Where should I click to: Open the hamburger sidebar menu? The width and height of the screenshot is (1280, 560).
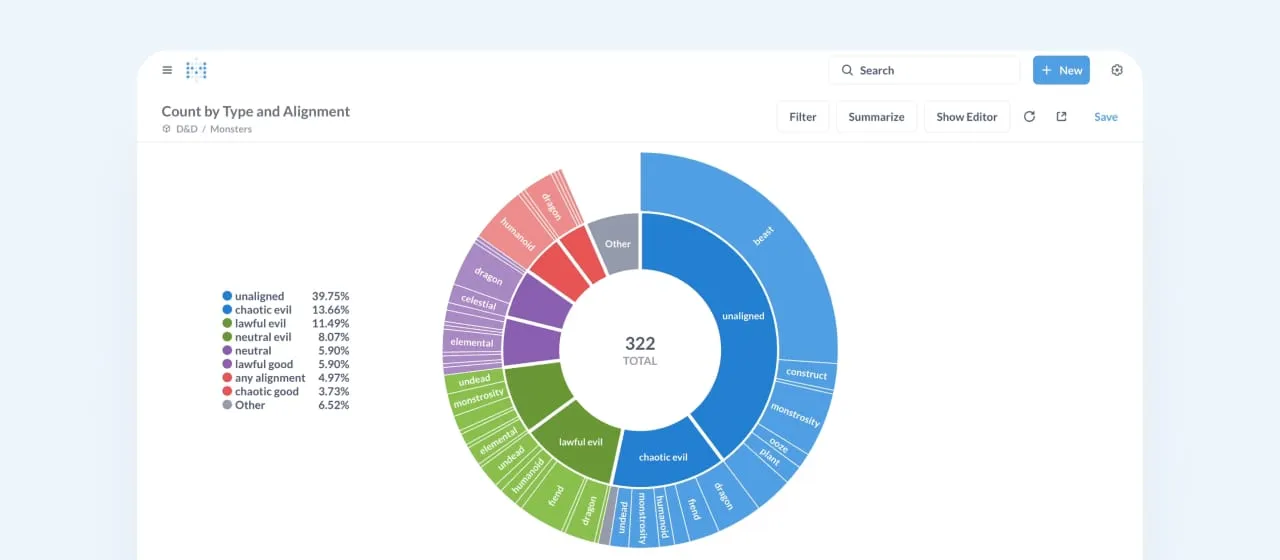[167, 70]
